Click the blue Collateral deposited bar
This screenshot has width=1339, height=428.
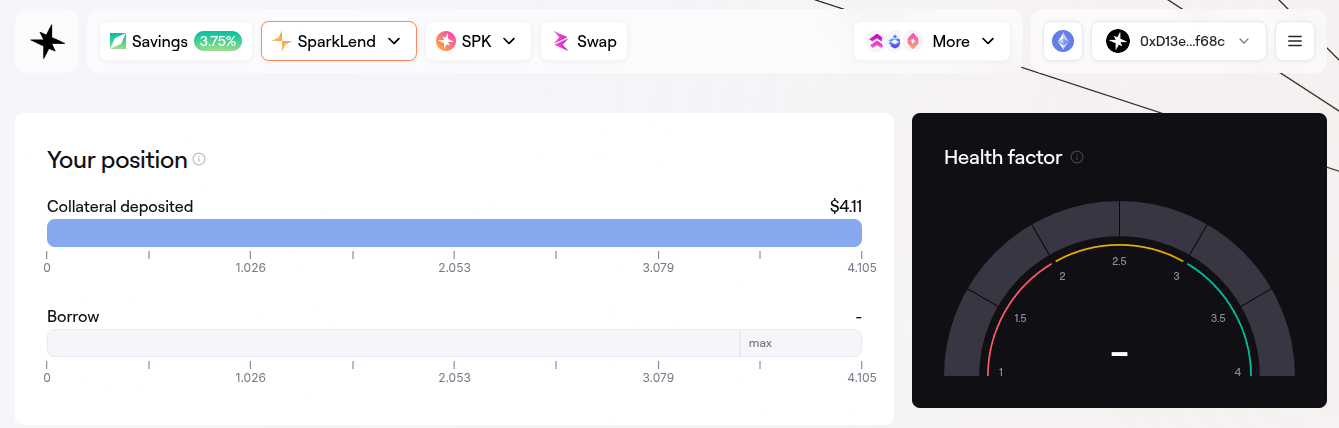[454, 233]
